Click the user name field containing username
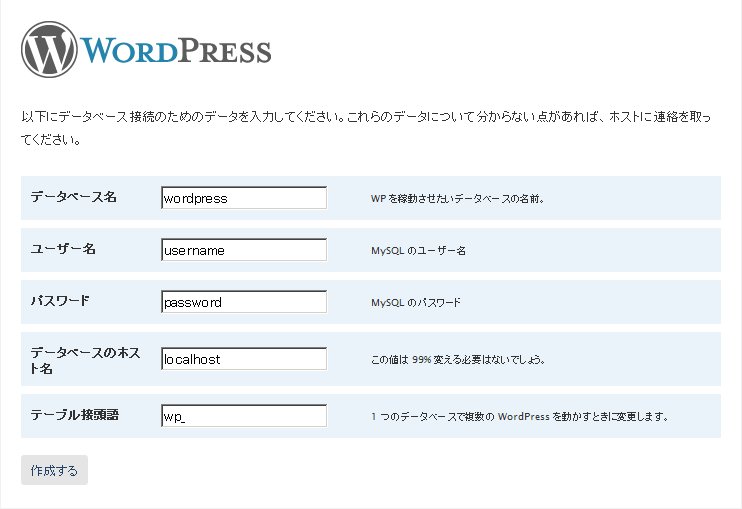This screenshot has height=509, width=742. (244, 250)
